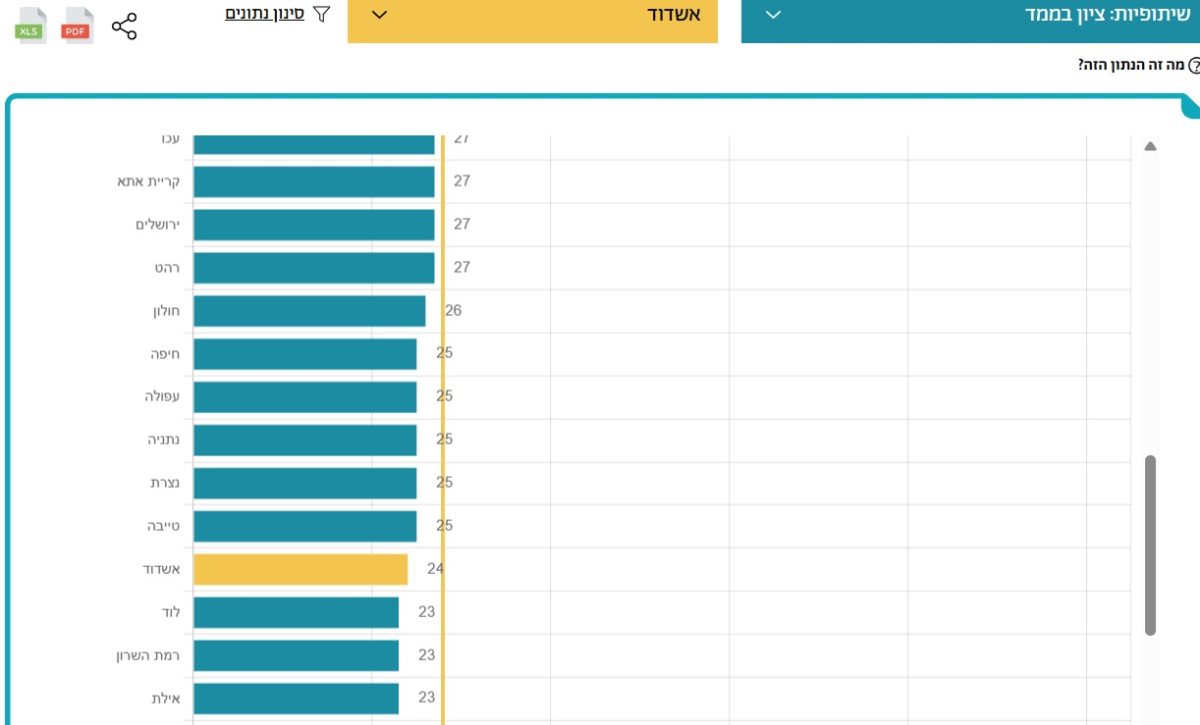The width and height of the screenshot is (1200, 725).
Task: Click the chevron in the yellow אשדוד selector
Action: click(x=379, y=15)
